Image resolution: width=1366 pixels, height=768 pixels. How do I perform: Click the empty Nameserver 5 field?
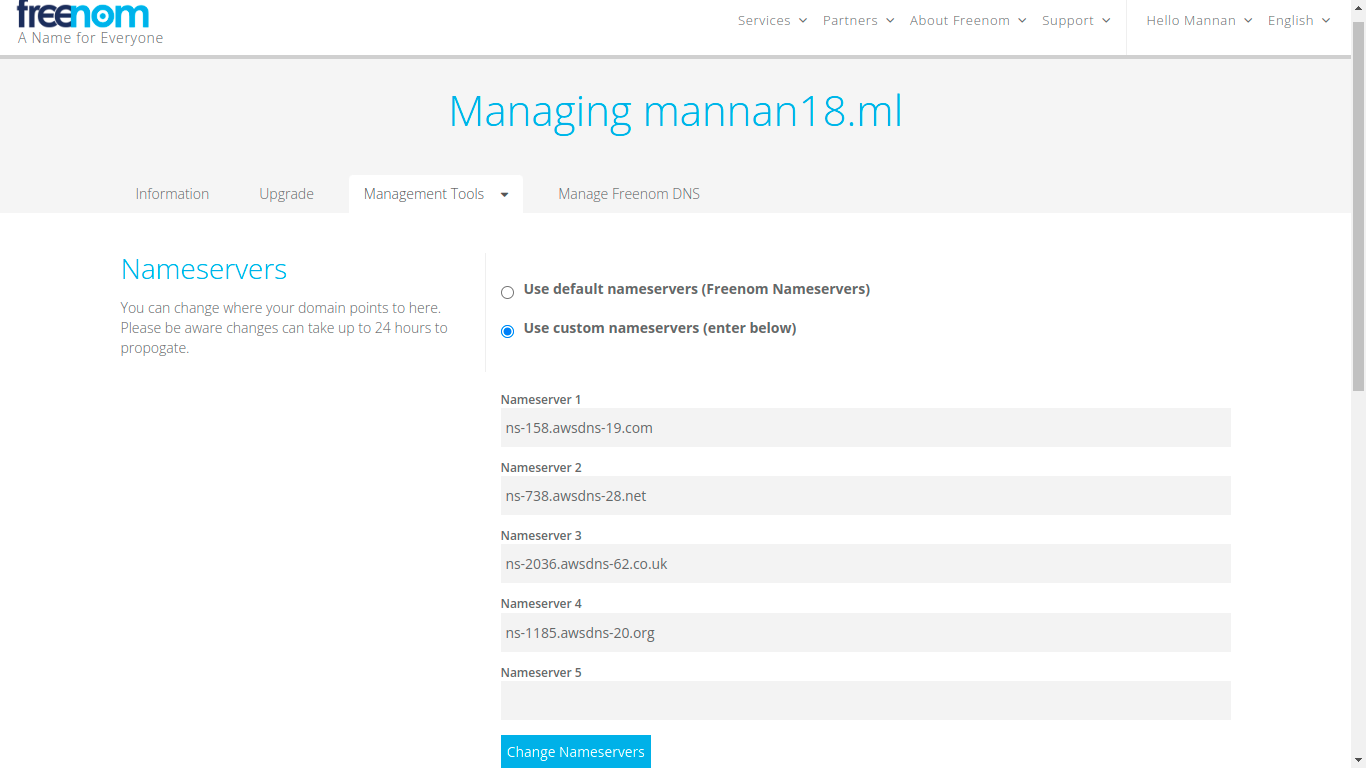point(865,700)
